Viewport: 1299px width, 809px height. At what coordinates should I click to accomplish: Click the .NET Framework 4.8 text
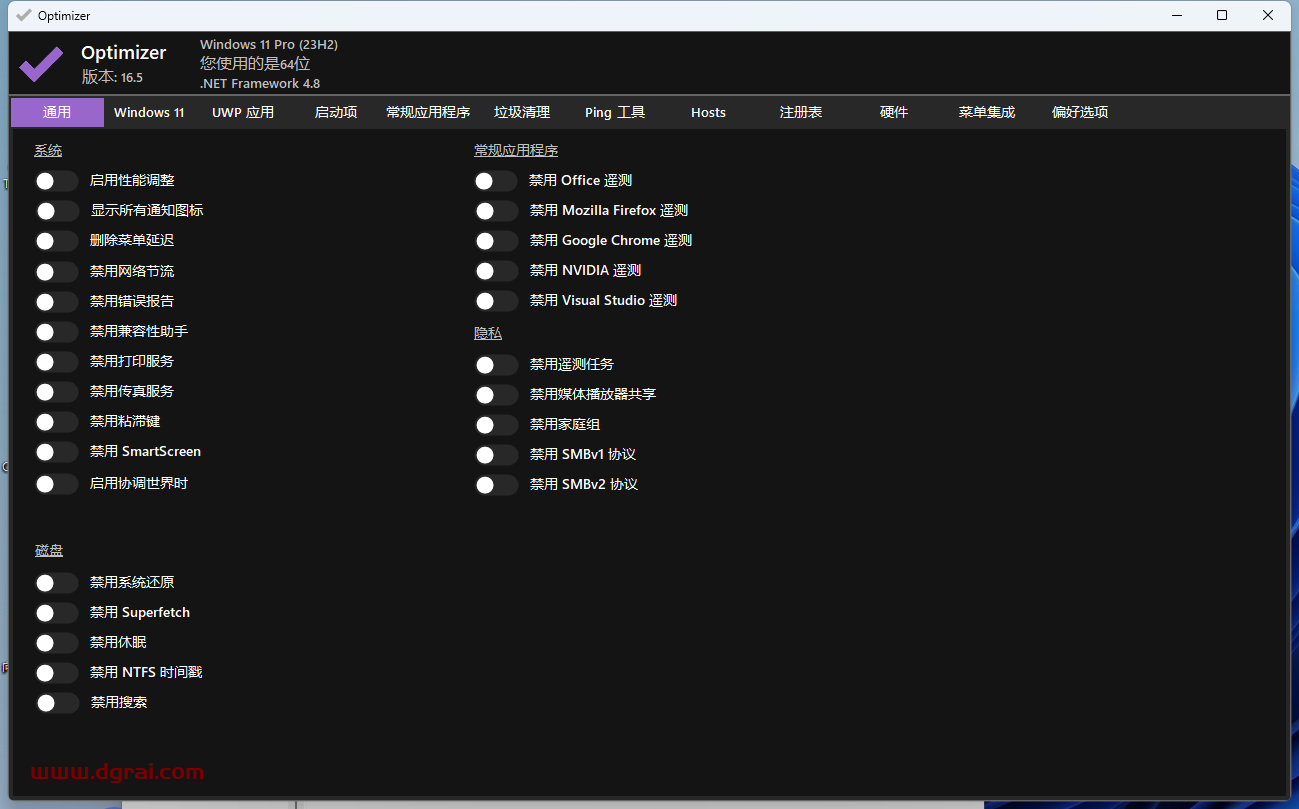point(260,84)
